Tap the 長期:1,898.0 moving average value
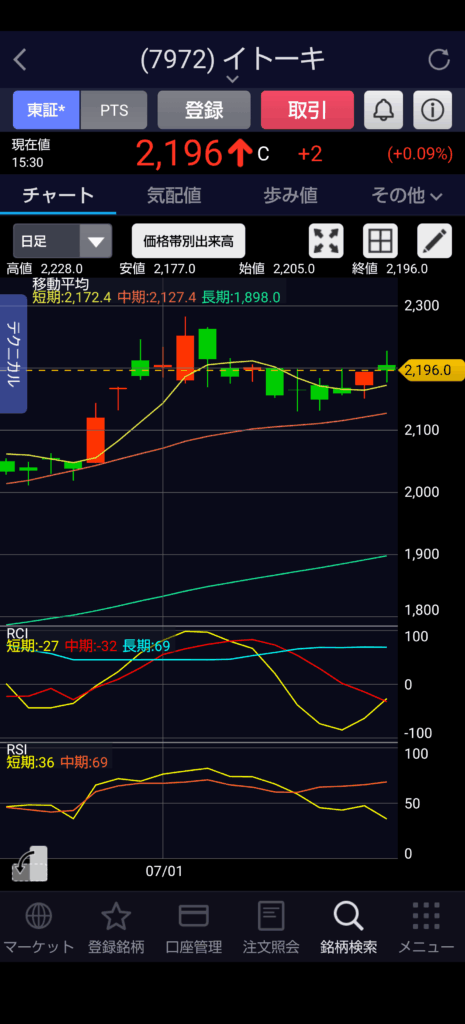The image size is (465, 1024). (241, 297)
